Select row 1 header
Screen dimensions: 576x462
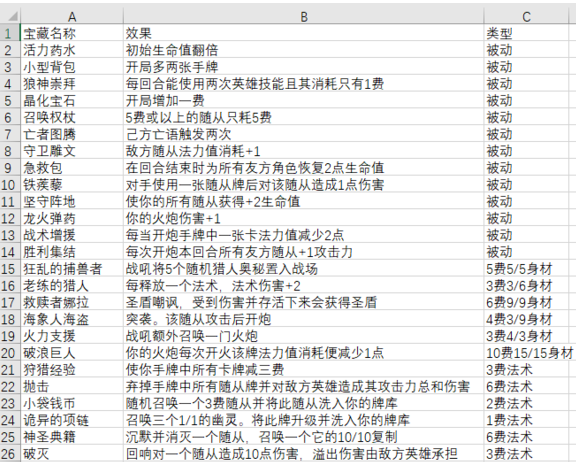click(10, 33)
